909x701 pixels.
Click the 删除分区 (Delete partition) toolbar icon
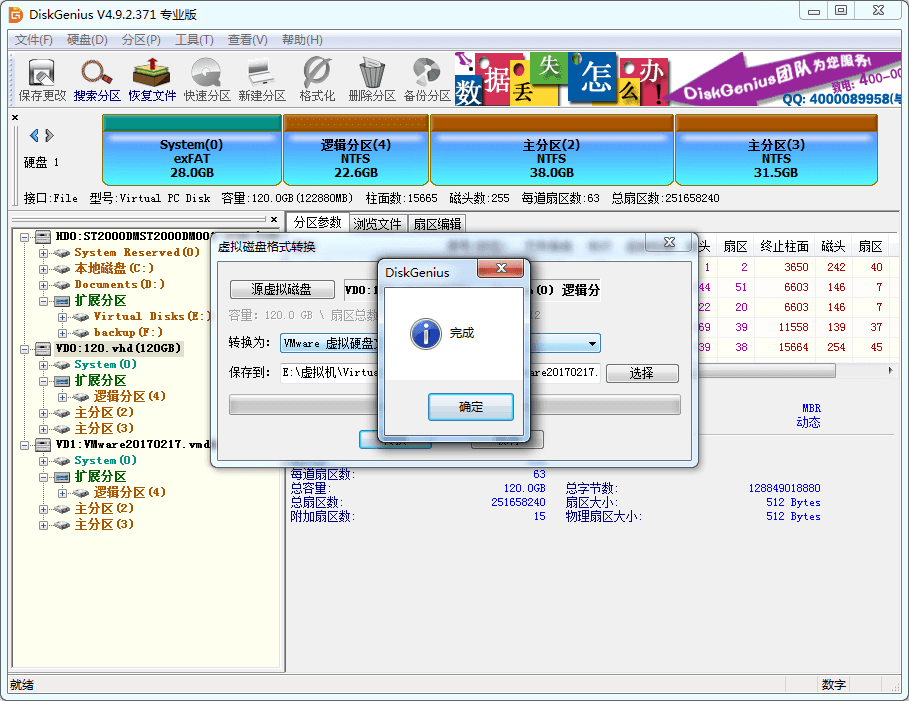coord(372,79)
